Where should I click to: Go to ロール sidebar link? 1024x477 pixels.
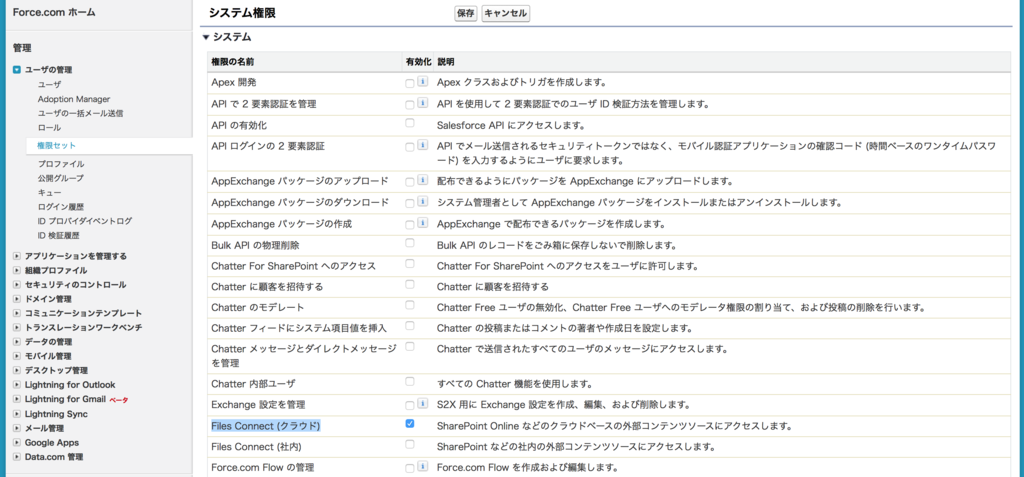[x=49, y=128]
